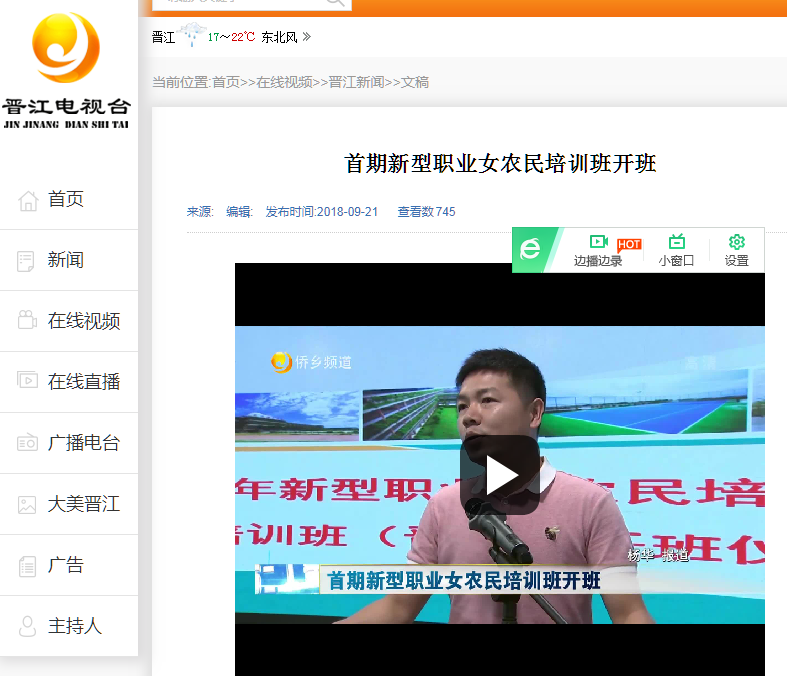Image resolution: width=787 pixels, height=676 pixels.
Task: Open 晋江新闻 breadcrumb link
Action: pos(356,82)
